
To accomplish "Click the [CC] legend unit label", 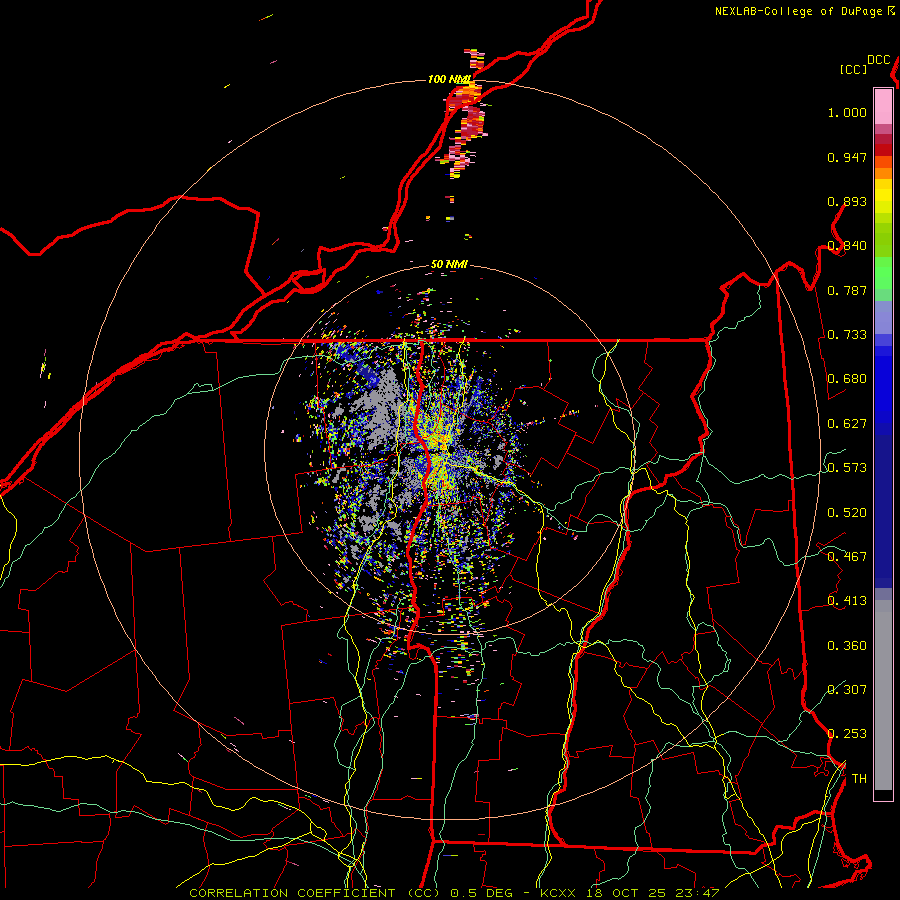I will pyautogui.click(x=854, y=69).
